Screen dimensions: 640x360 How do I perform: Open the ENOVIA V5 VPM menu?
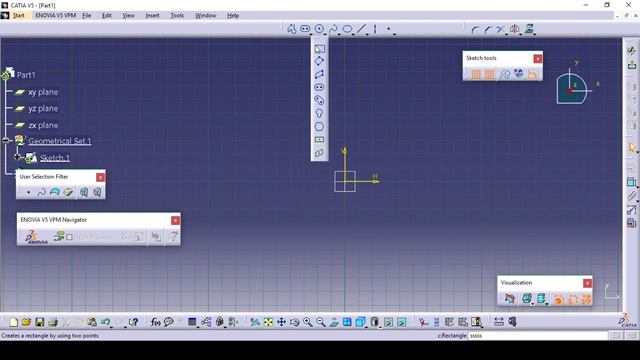coord(56,16)
